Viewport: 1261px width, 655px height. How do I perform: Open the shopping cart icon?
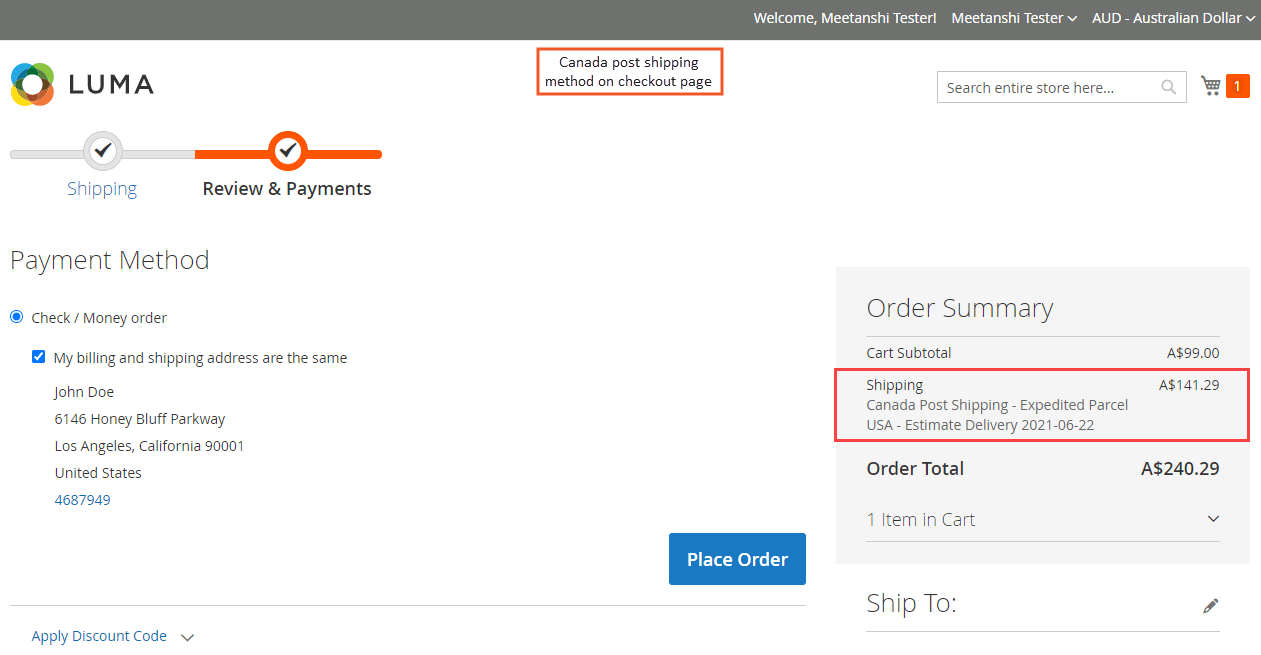point(1211,86)
